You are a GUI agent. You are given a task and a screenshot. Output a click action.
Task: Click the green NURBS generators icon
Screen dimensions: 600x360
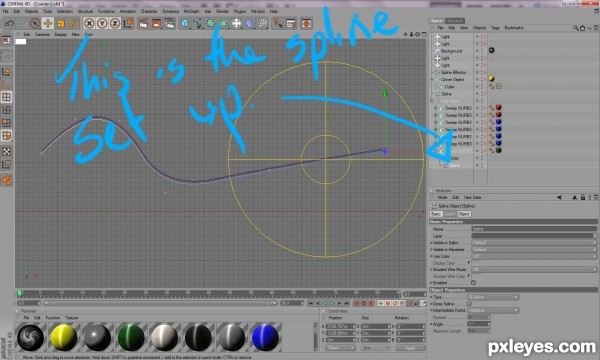tap(211, 24)
